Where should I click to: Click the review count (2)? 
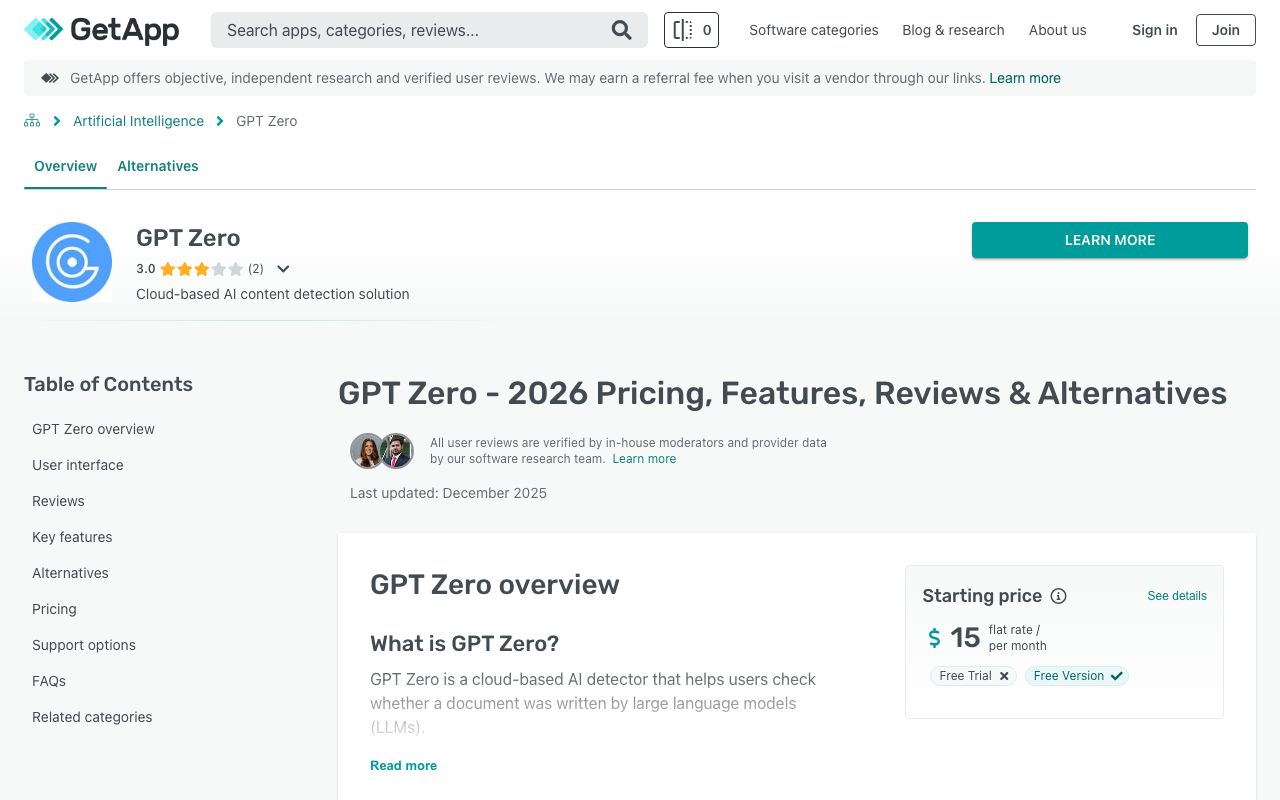(x=256, y=269)
